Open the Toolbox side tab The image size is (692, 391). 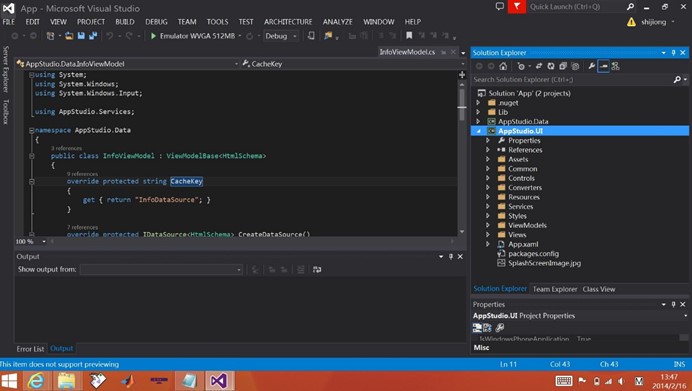point(5,112)
